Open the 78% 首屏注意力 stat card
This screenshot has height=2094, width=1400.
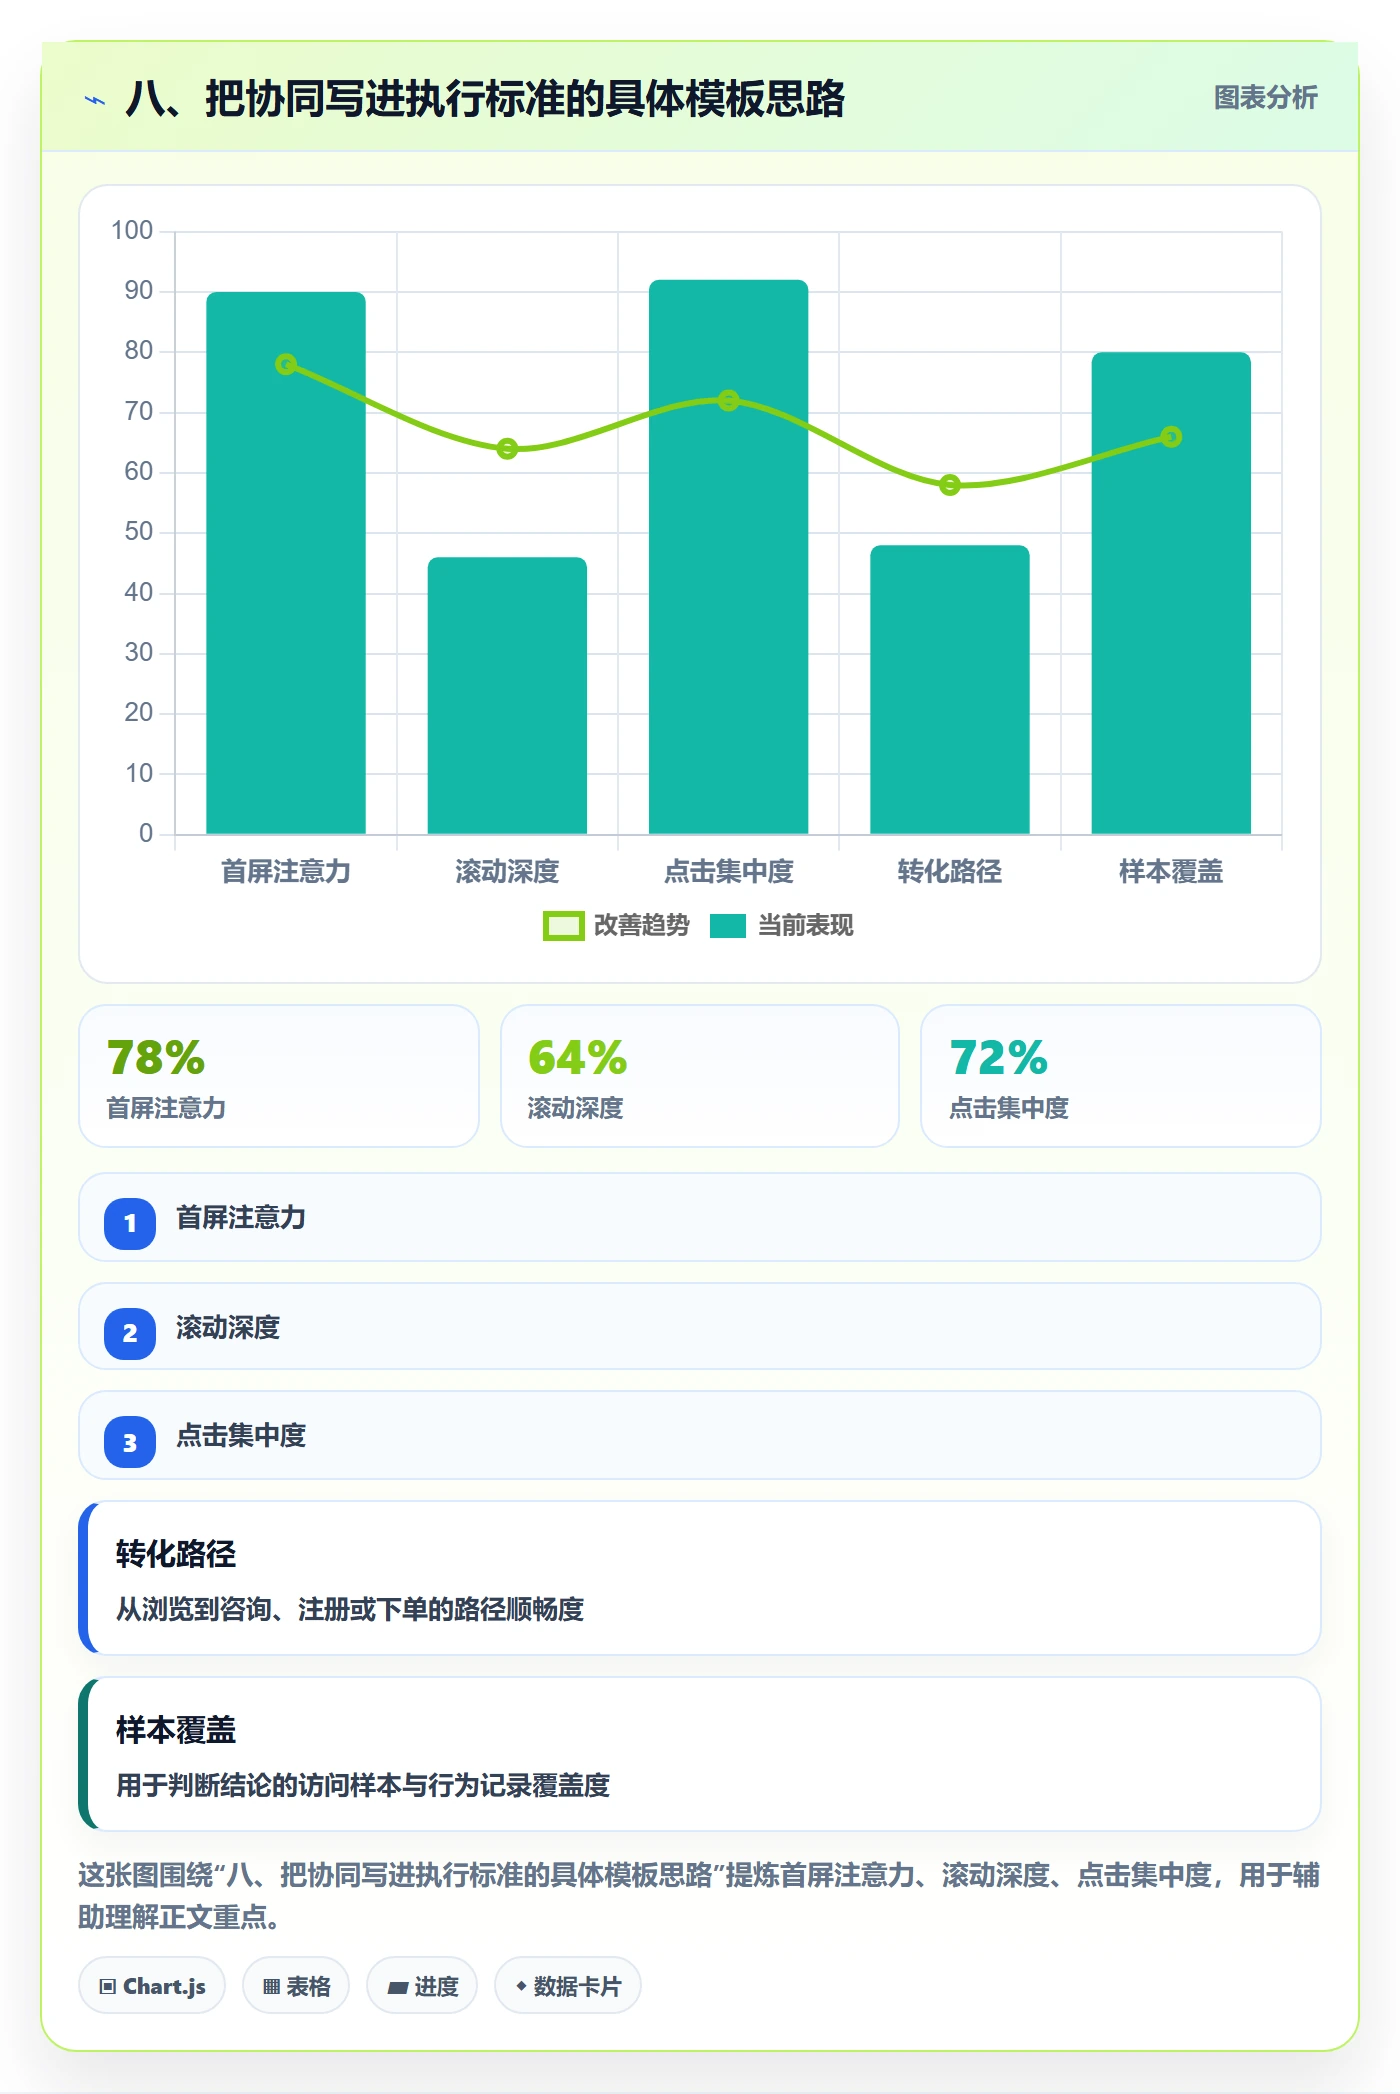tap(279, 1076)
